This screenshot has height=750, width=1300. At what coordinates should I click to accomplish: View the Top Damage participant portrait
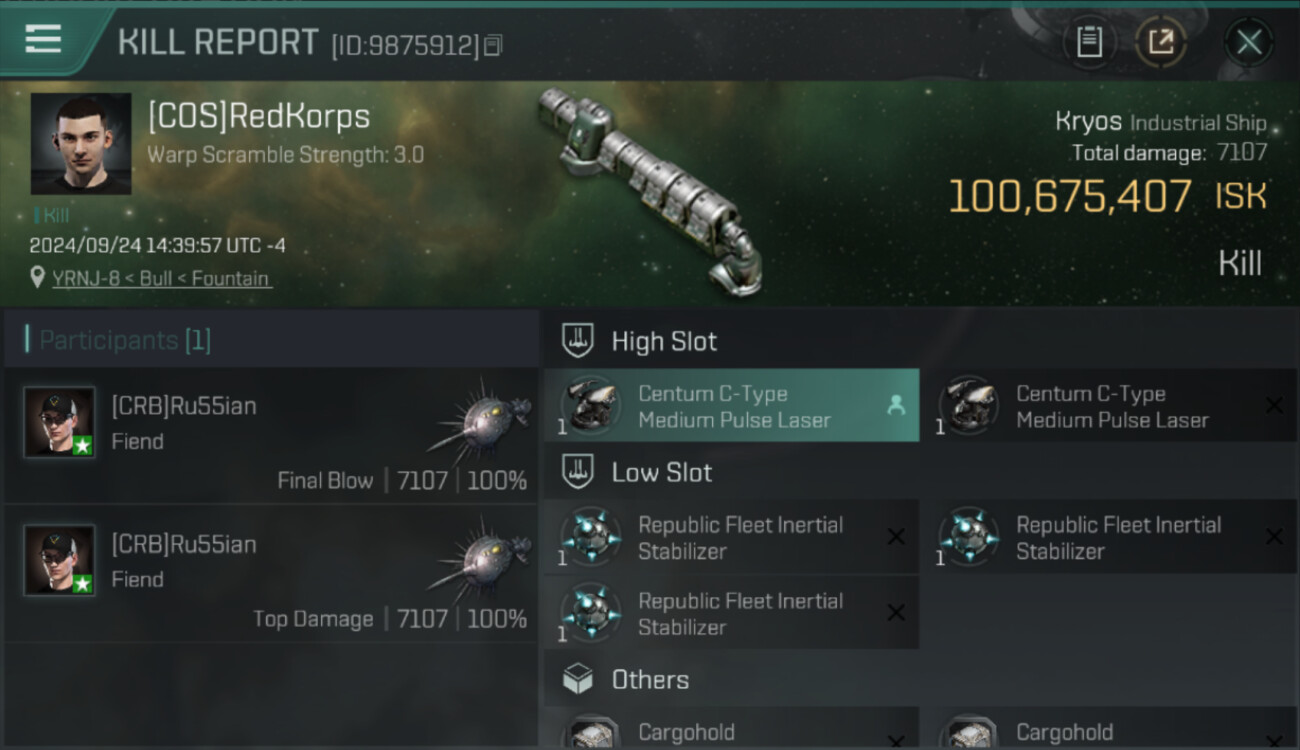pos(60,560)
